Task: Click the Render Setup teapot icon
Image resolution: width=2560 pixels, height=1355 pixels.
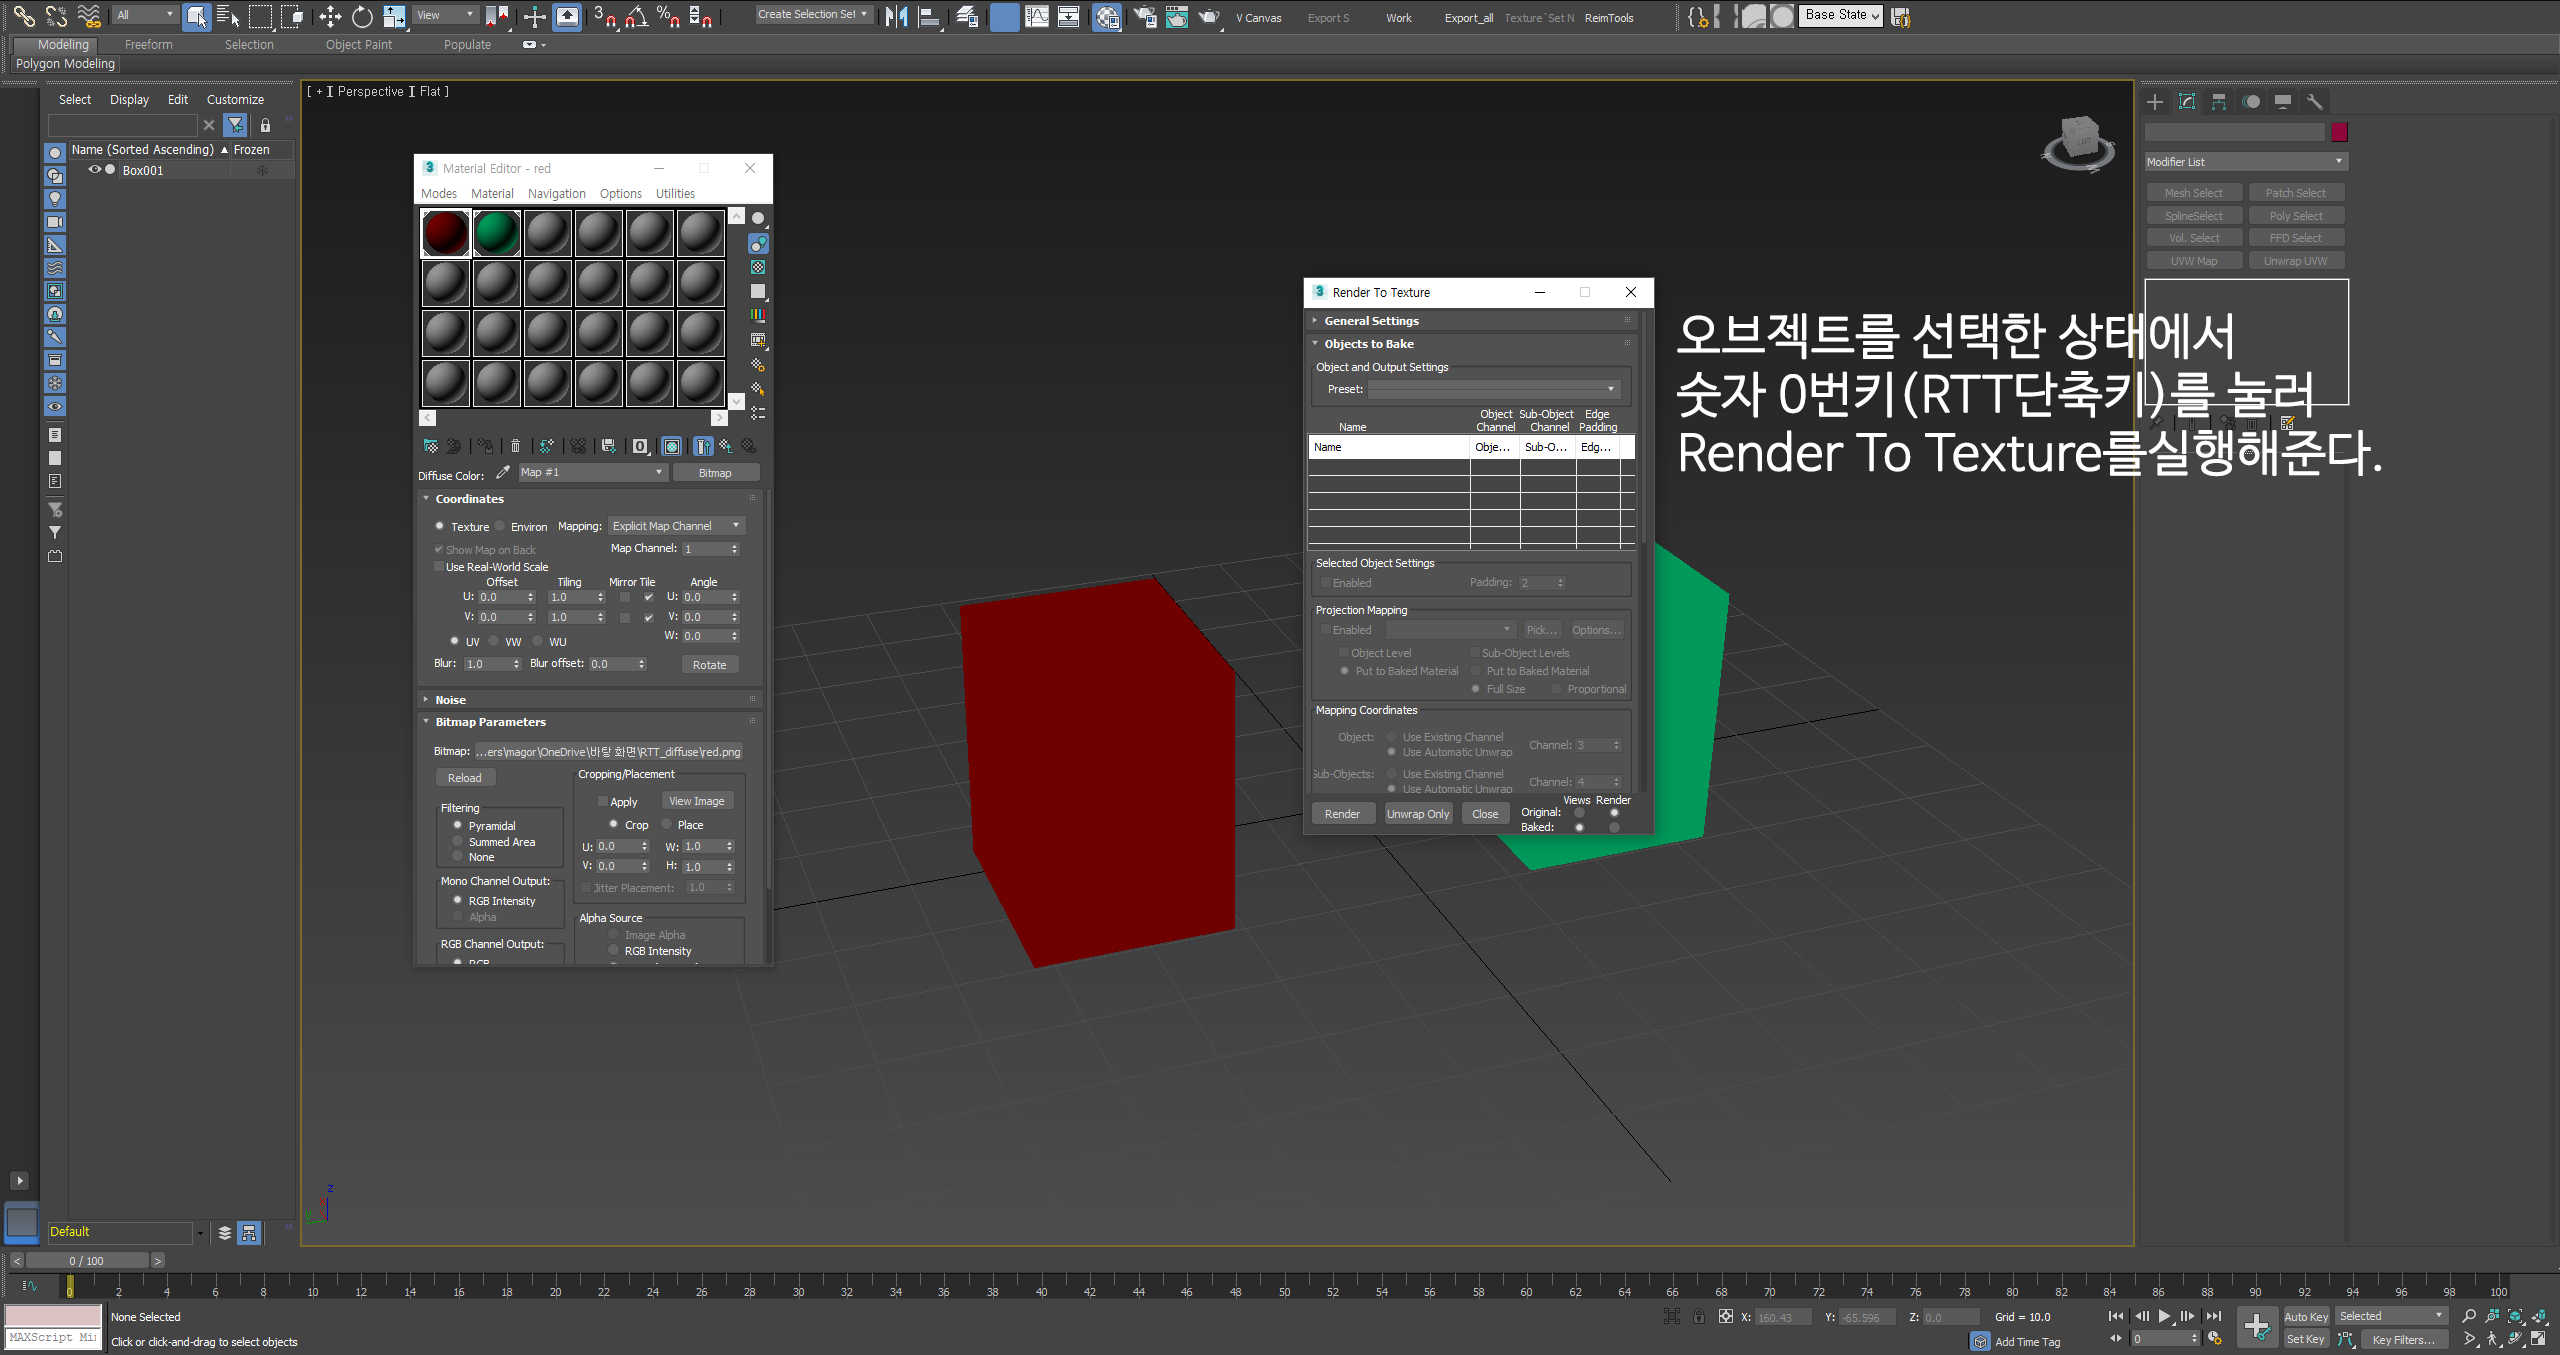Action: pyautogui.click(x=1144, y=16)
